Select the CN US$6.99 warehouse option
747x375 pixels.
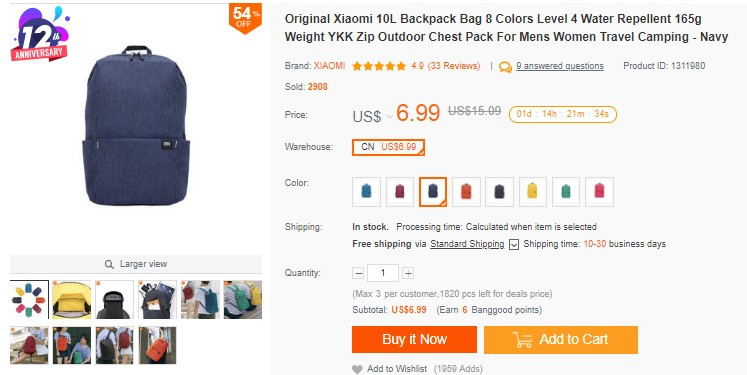tap(388, 147)
